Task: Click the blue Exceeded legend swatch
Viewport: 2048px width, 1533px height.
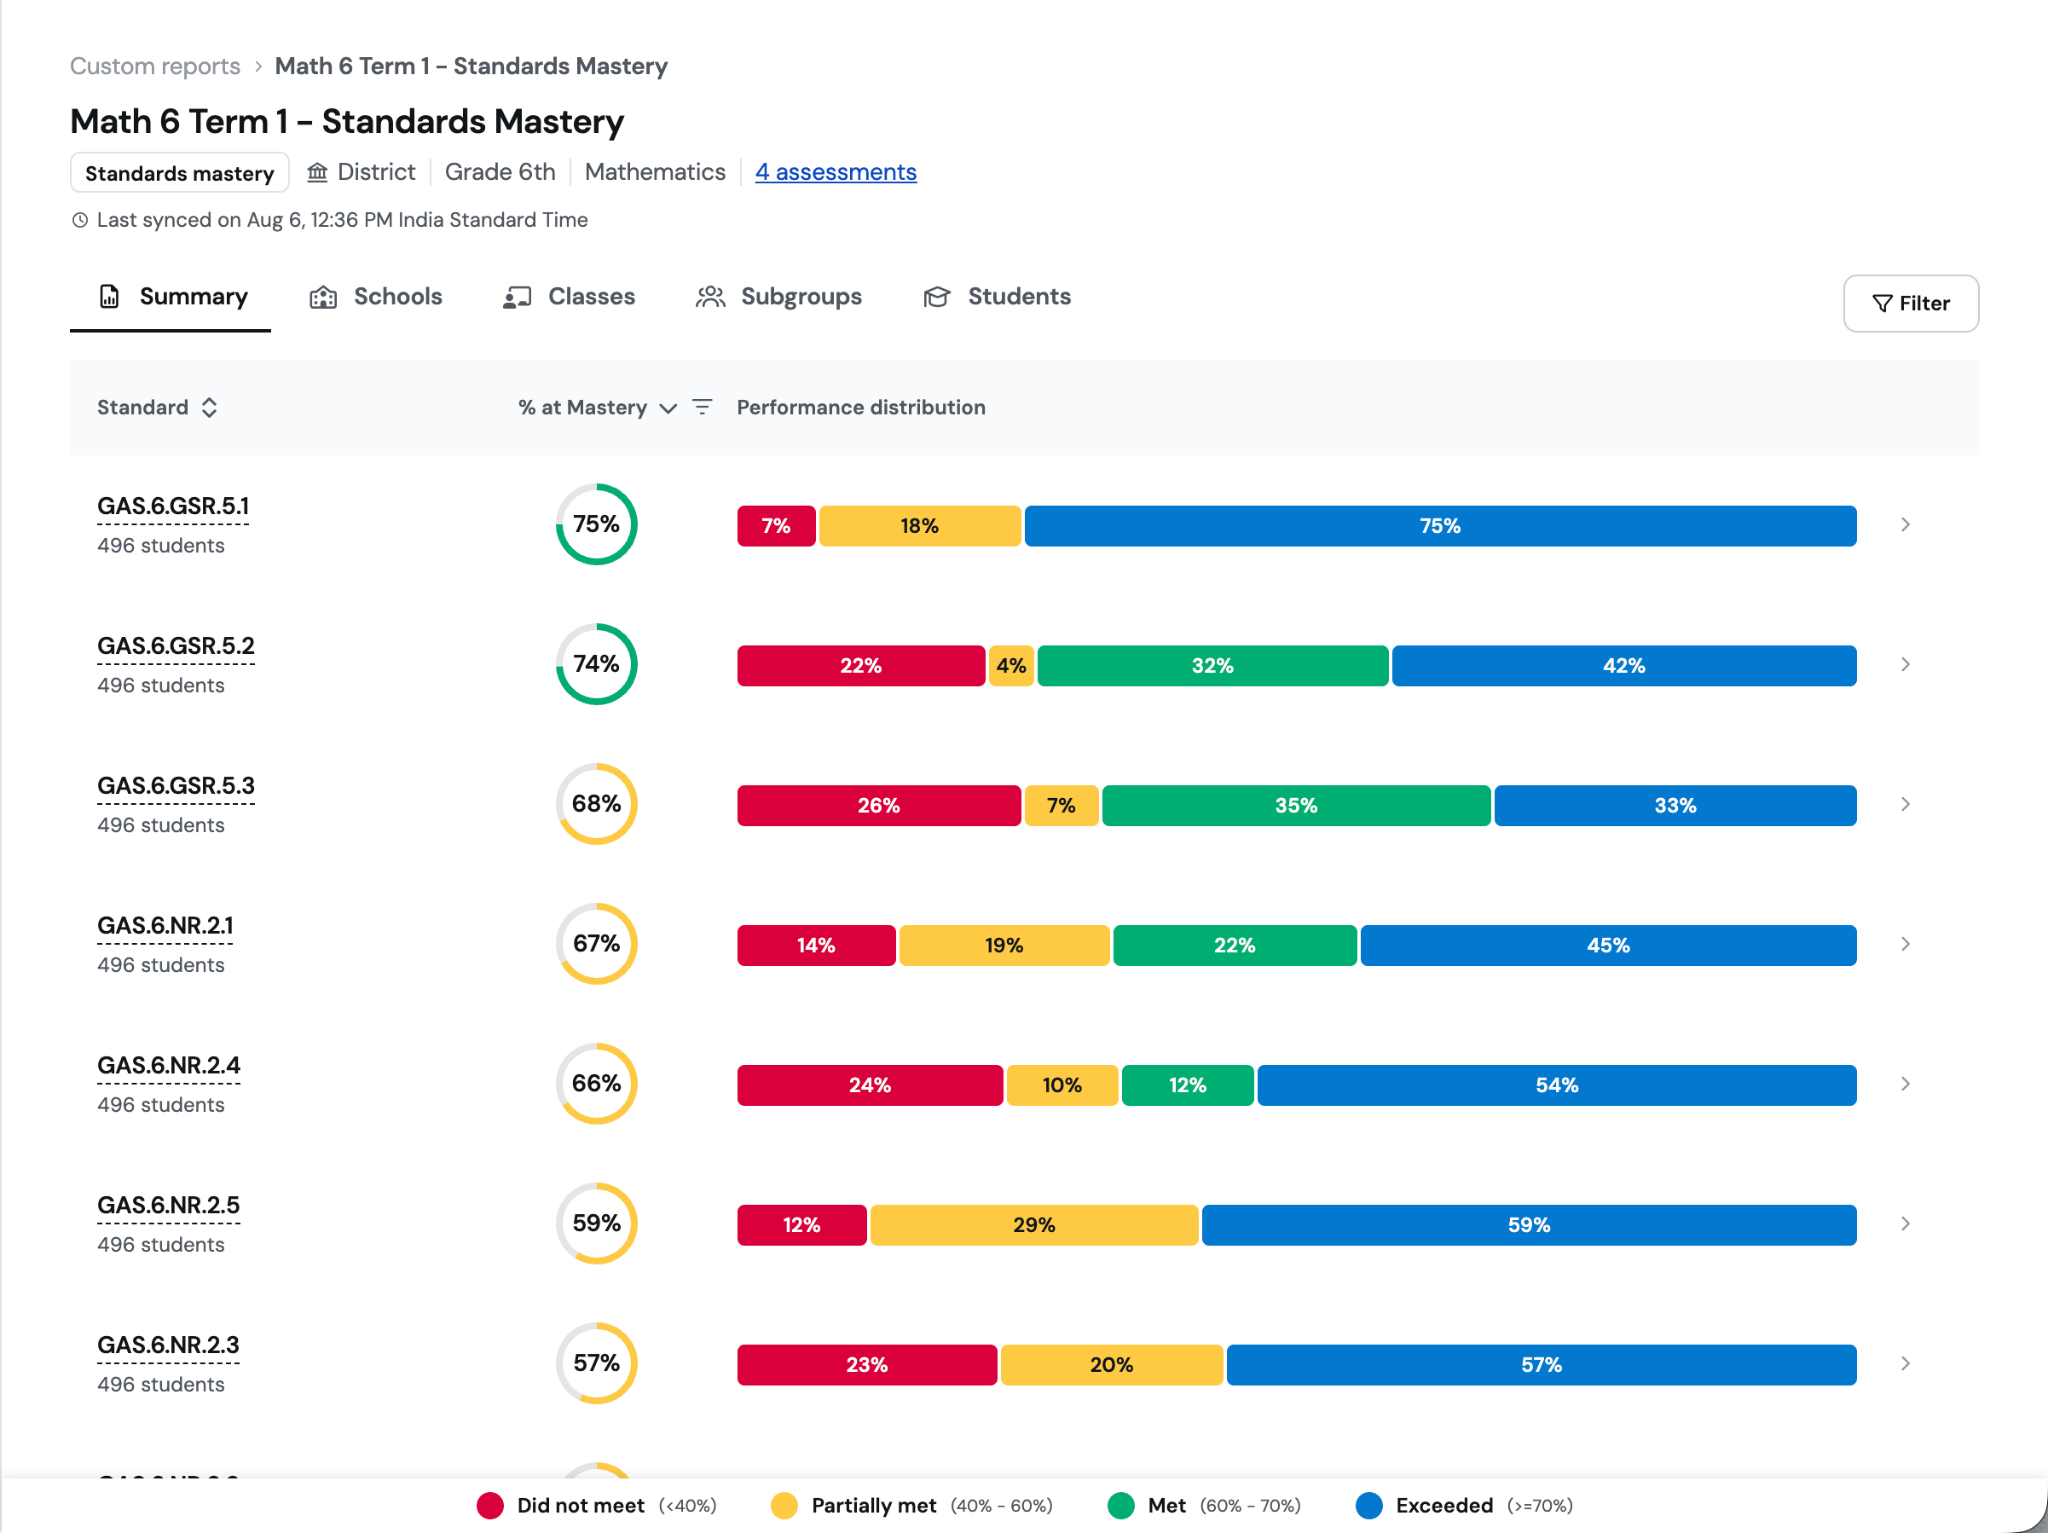Action: (x=1369, y=1505)
